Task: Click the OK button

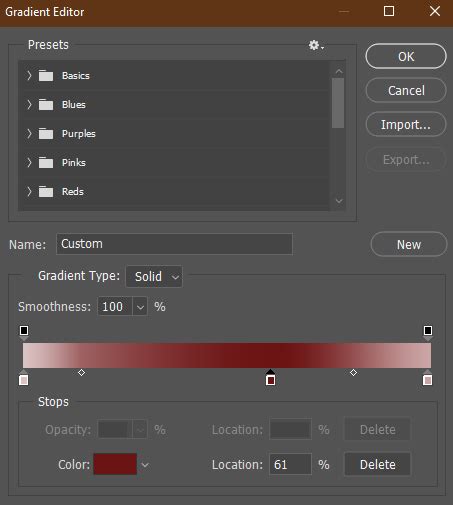Action: click(x=406, y=56)
